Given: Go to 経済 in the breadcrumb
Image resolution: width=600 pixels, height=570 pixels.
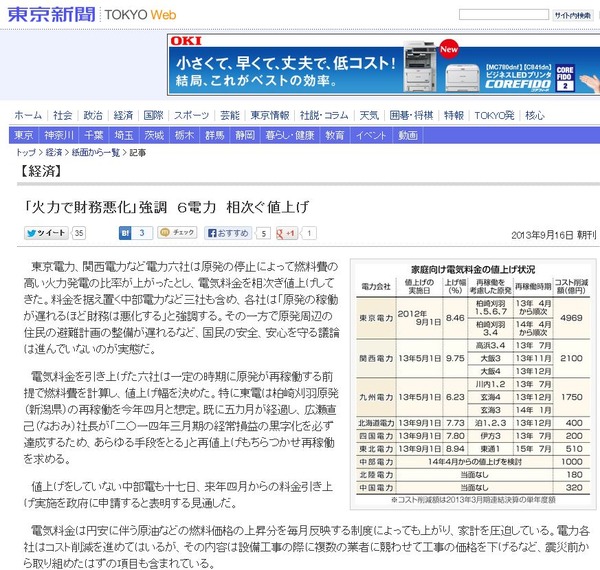Looking at the screenshot, I should click(x=54, y=152).
